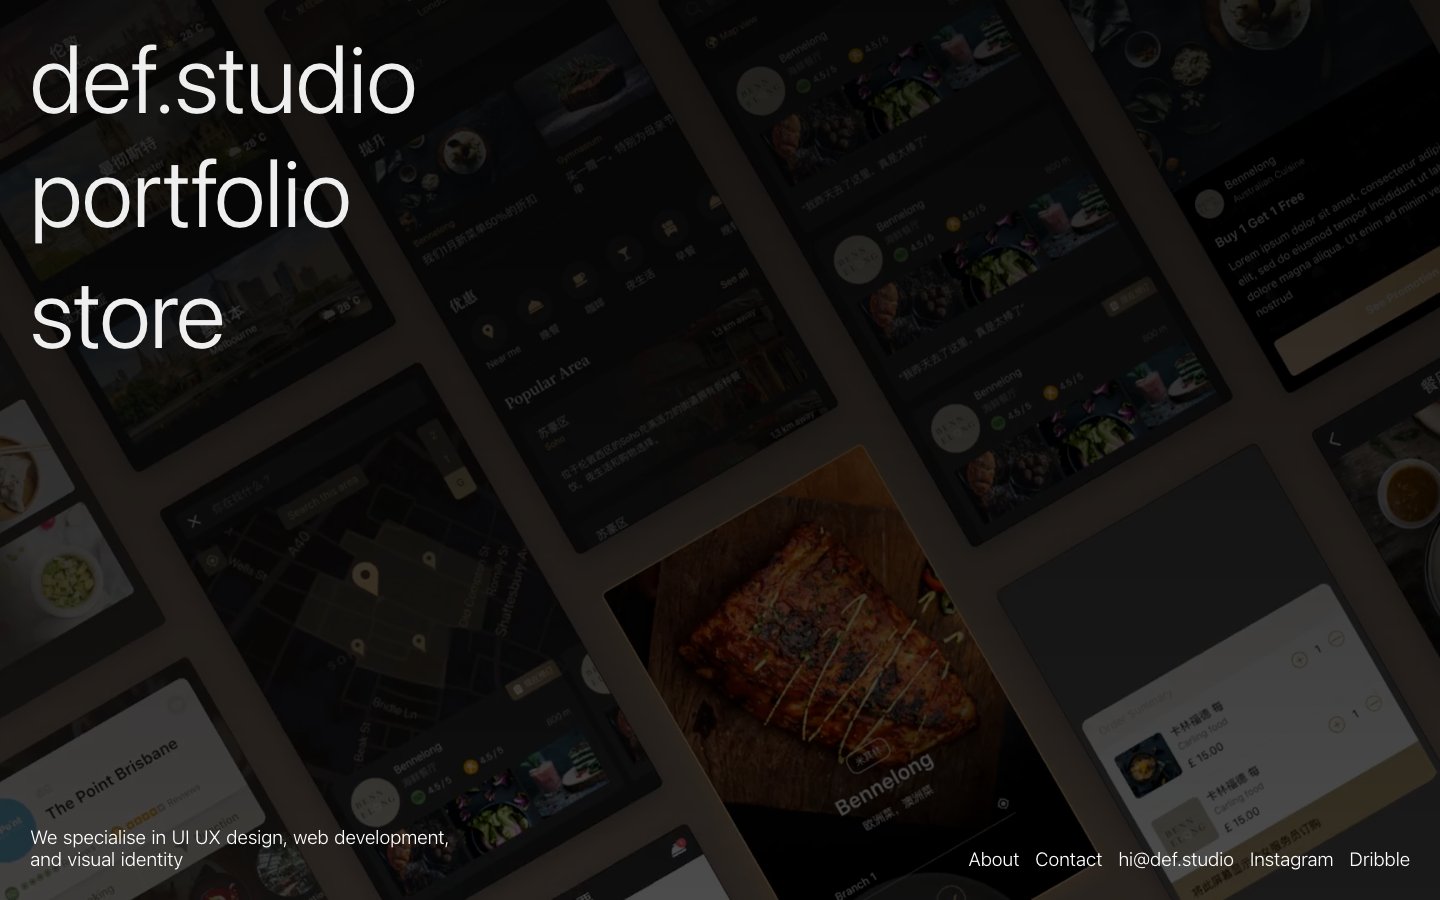Click the hi@def.studio email link
Viewport: 1440px width, 900px height.
tap(1176, 860)
